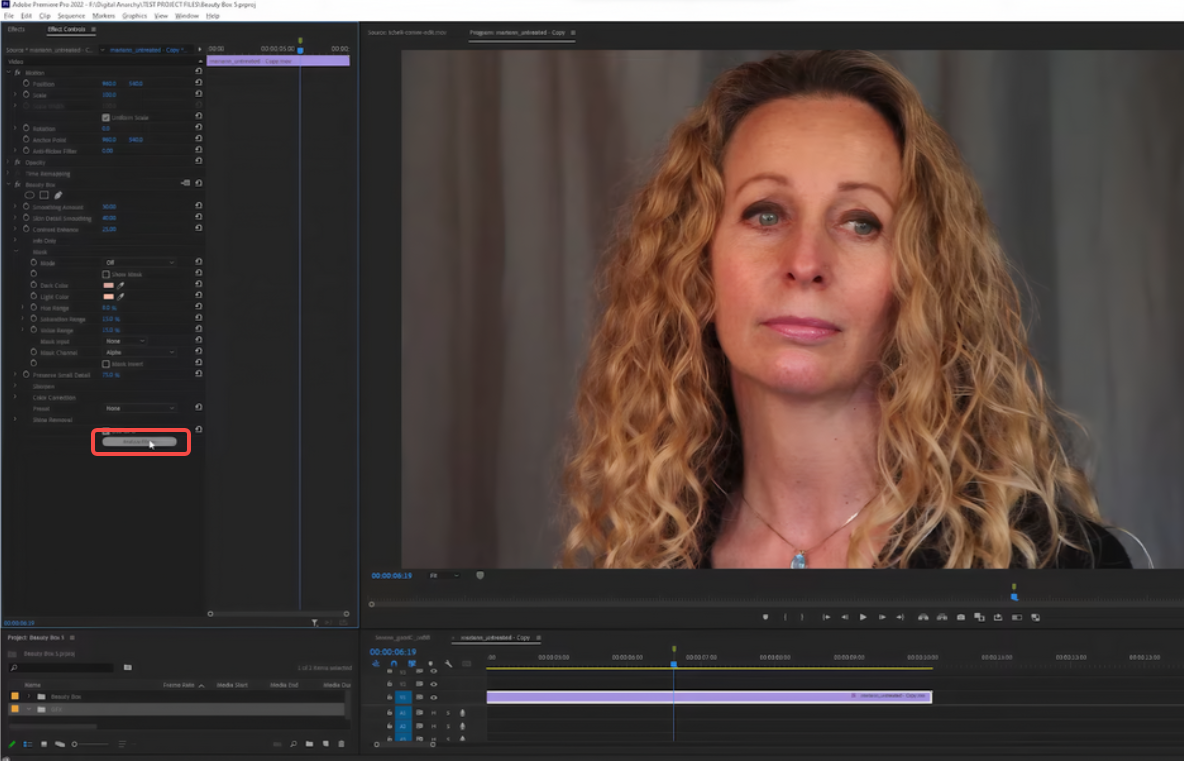Screen dimensions: 1184x761
Task: Switch to the Effect Controls tab
Action: [x=66, y=29]
